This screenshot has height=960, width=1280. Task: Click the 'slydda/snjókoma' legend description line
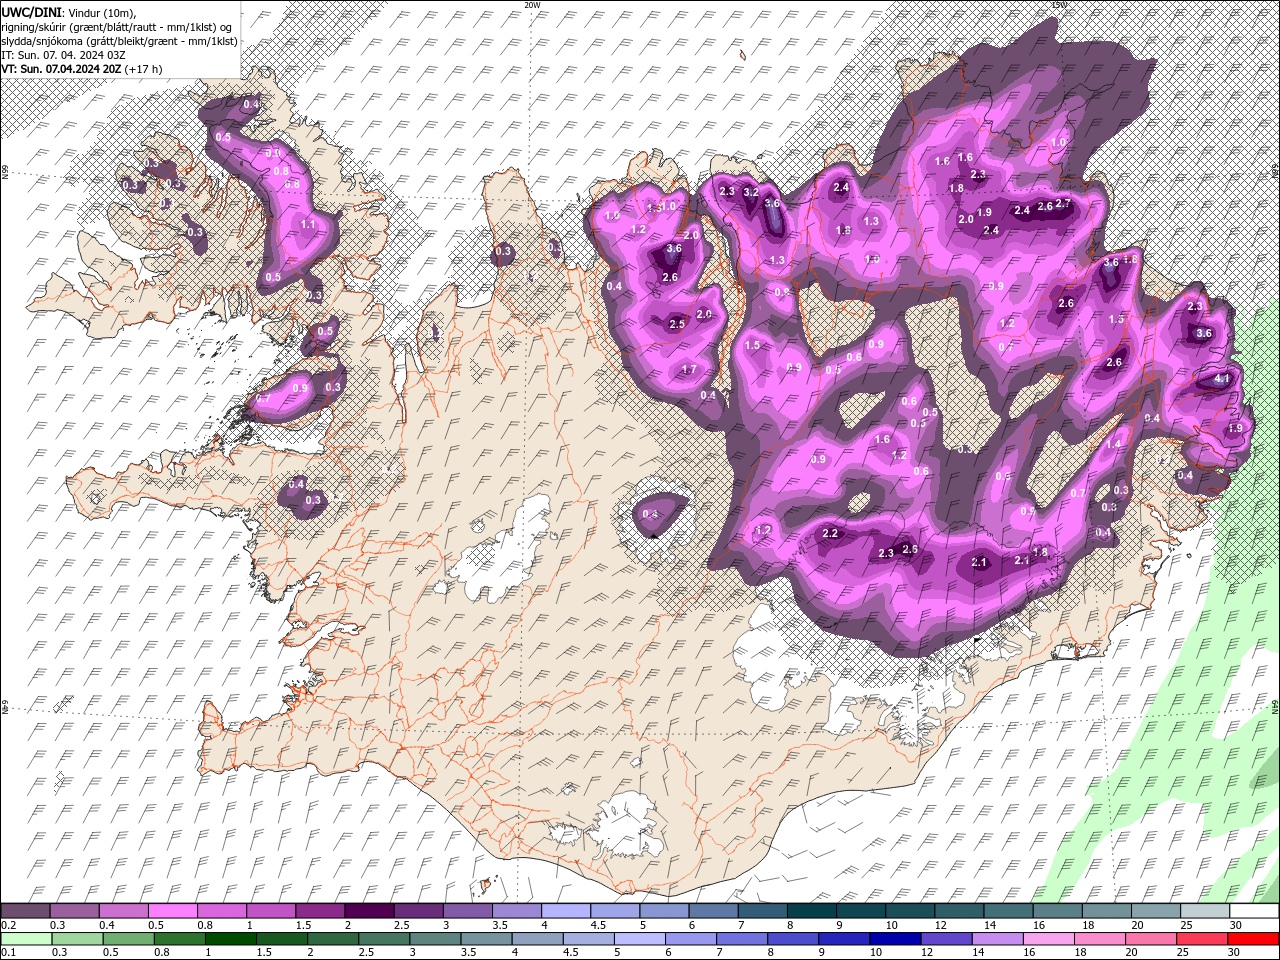coord(119,41)
